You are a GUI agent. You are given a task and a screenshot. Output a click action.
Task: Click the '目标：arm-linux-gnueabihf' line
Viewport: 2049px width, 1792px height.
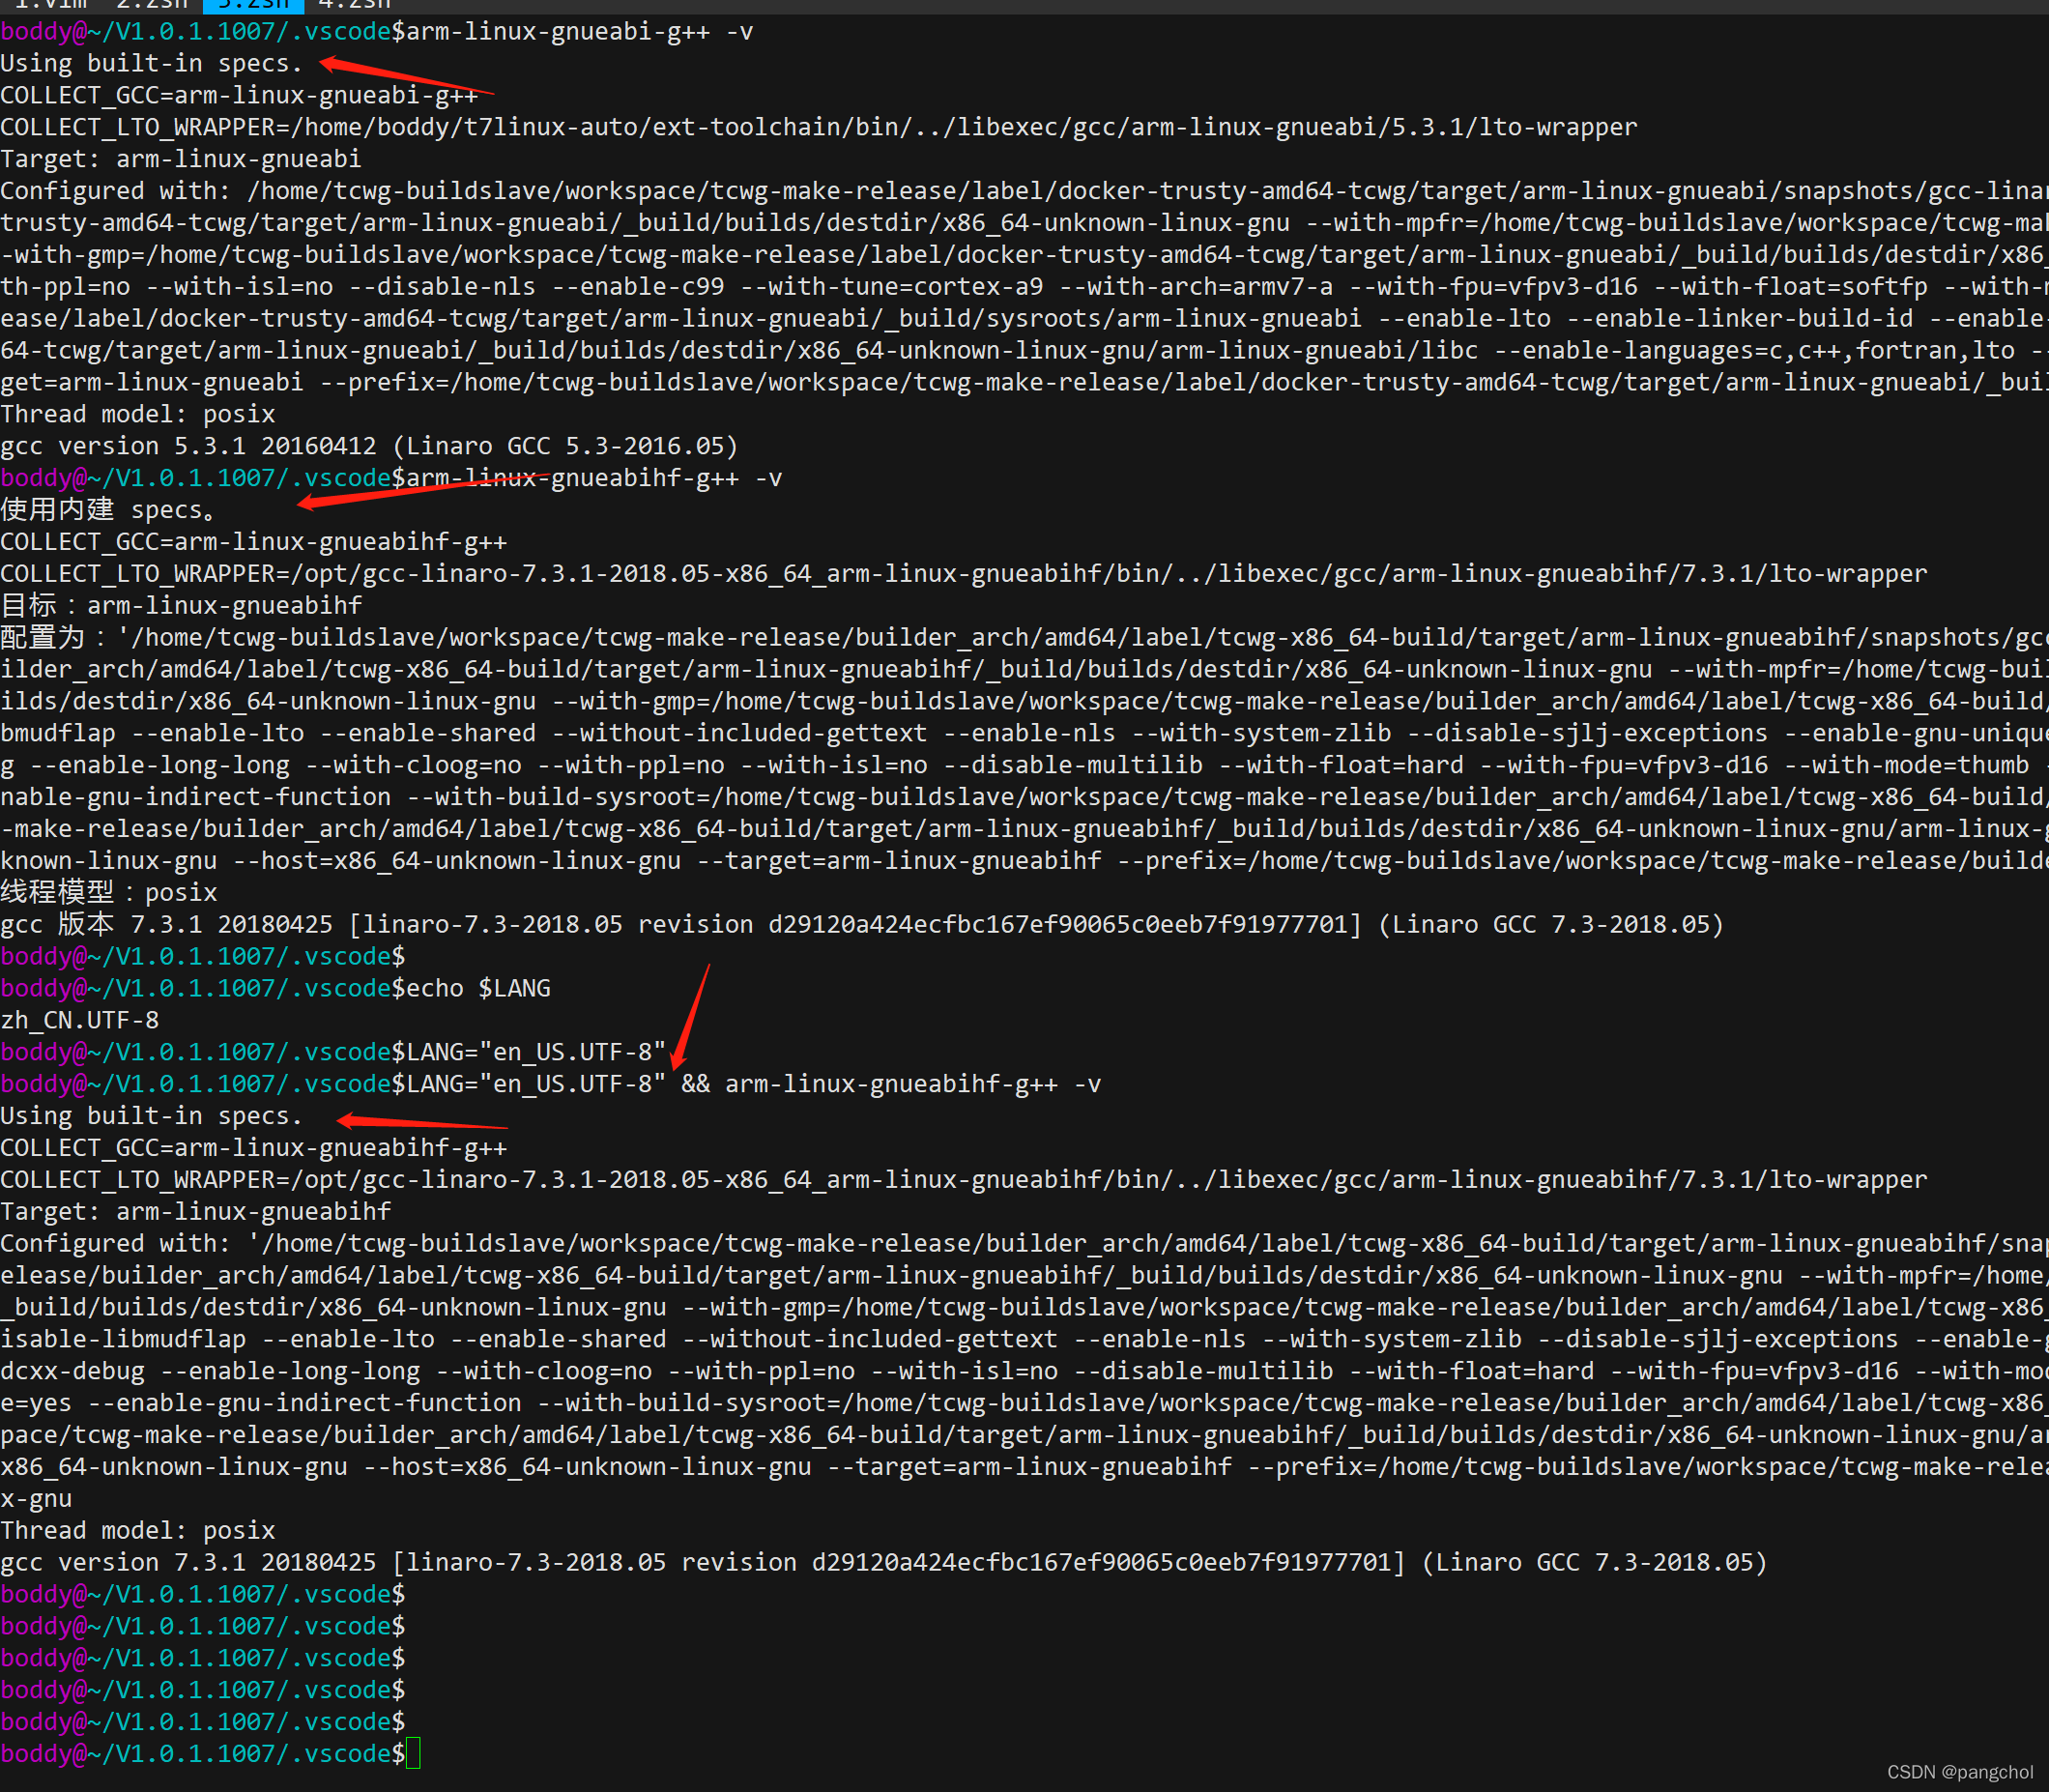(181, 605)
